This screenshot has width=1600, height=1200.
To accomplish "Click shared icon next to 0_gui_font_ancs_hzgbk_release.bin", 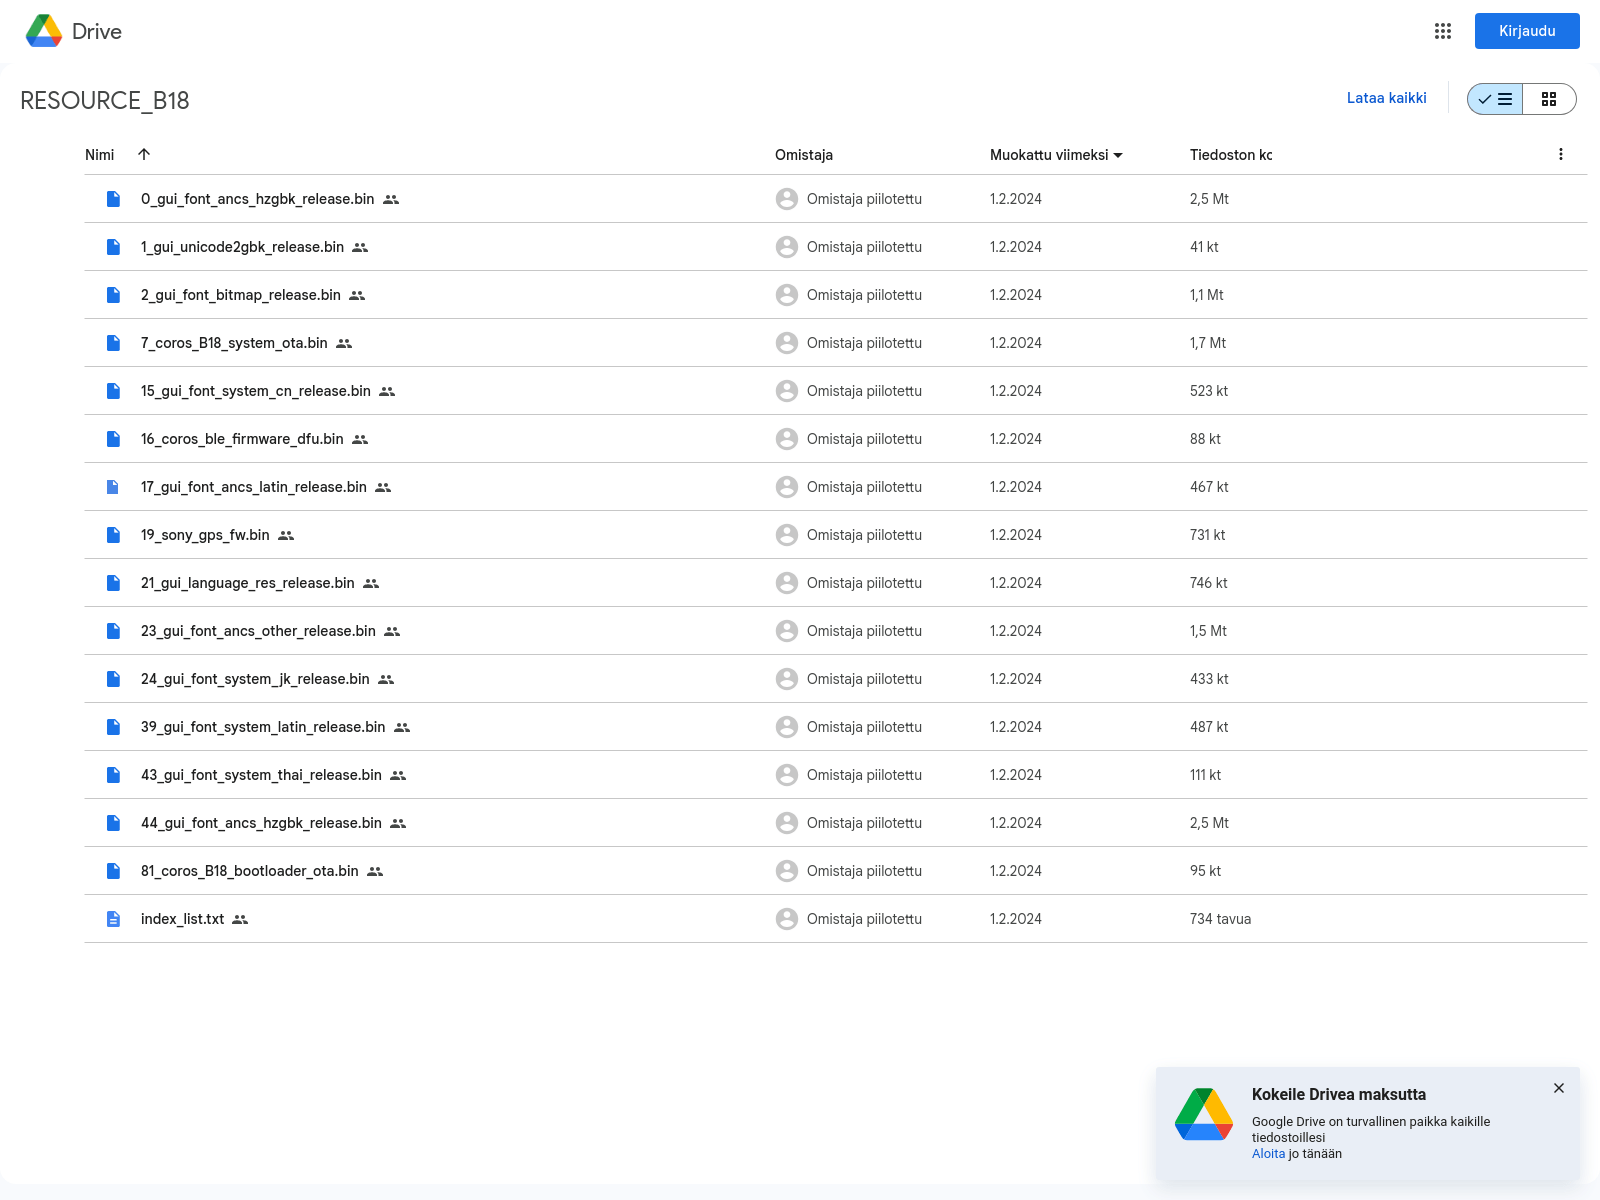I will 391,200.
